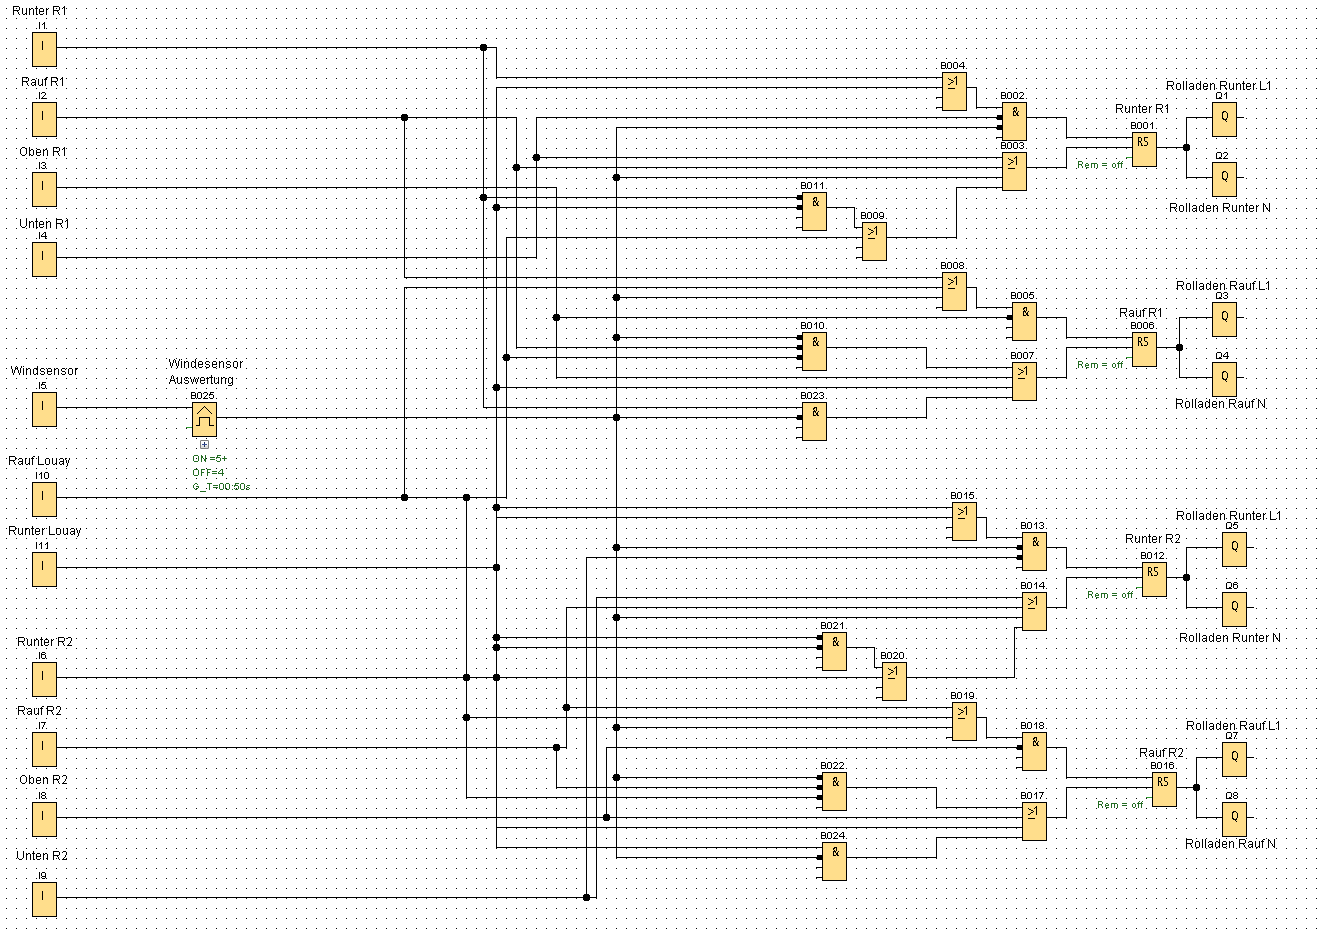Select the I10 input block Rauf Louay
Image resolution: width=1317 pixels, height=931 pixels.
[x=44, y=498]
